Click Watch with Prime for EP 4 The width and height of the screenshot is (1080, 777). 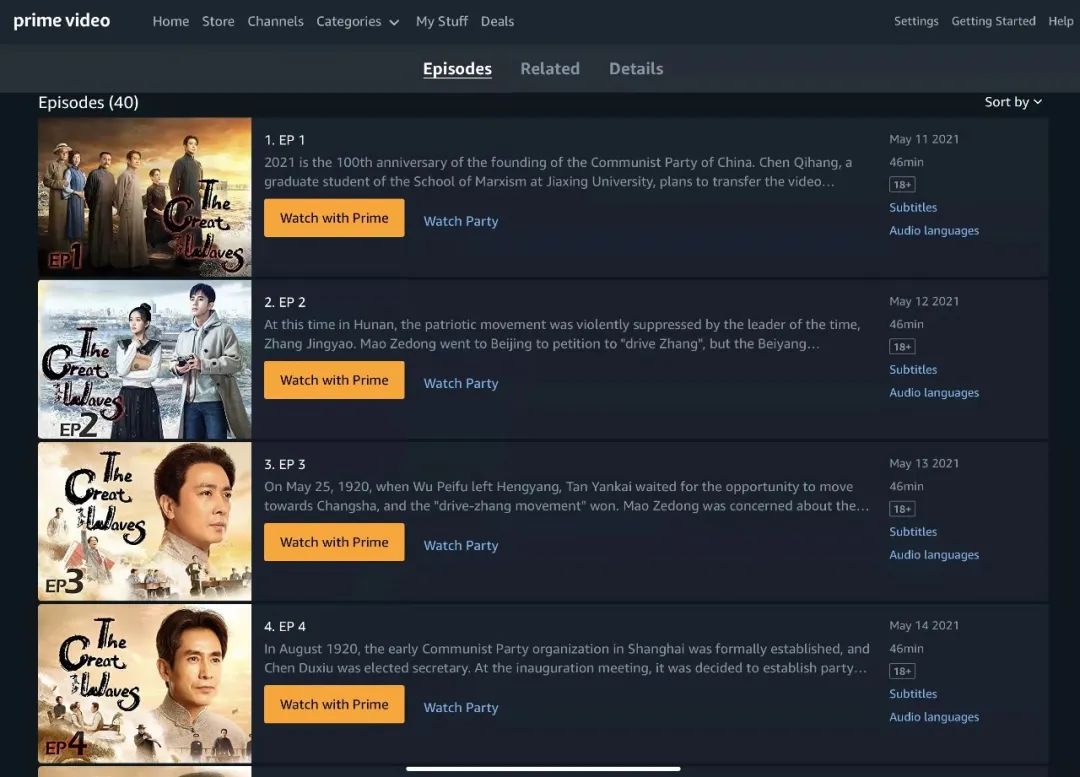(334, 704)
